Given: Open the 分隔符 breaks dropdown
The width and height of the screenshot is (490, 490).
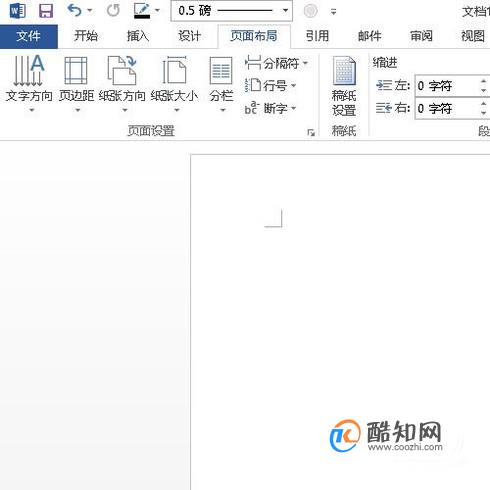Looking at the screenshot, I should coord(277,63).
